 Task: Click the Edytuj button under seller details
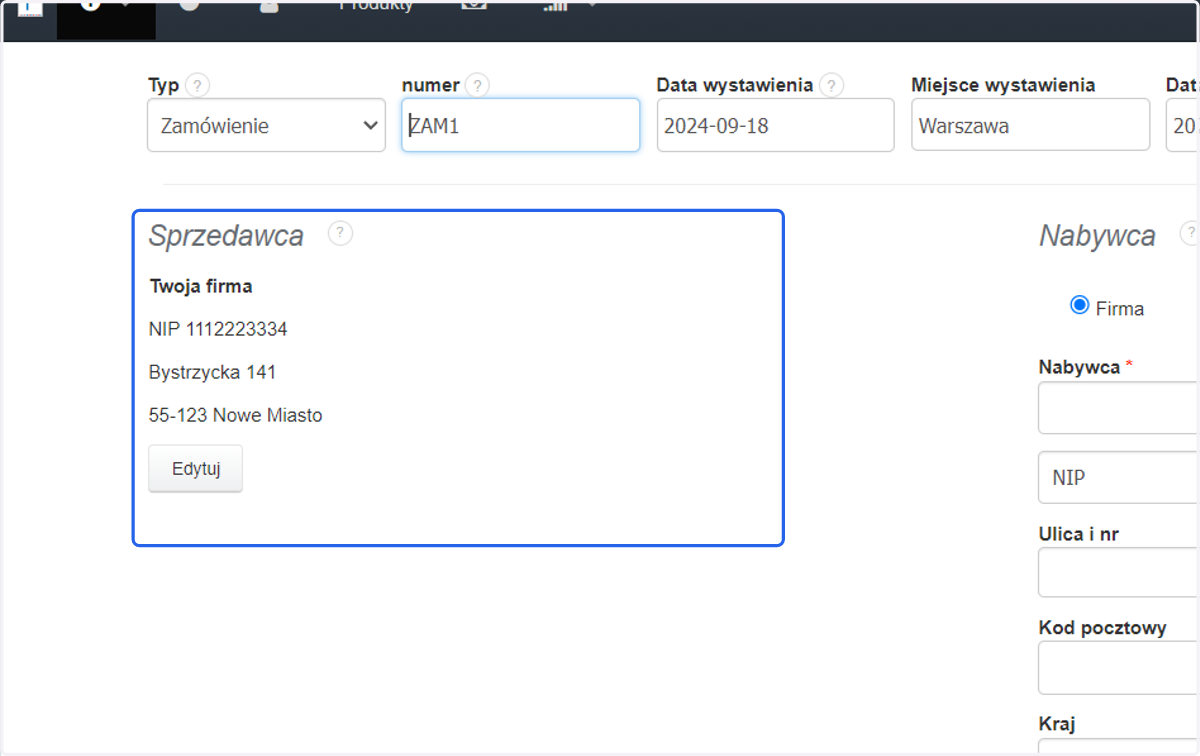195,468
